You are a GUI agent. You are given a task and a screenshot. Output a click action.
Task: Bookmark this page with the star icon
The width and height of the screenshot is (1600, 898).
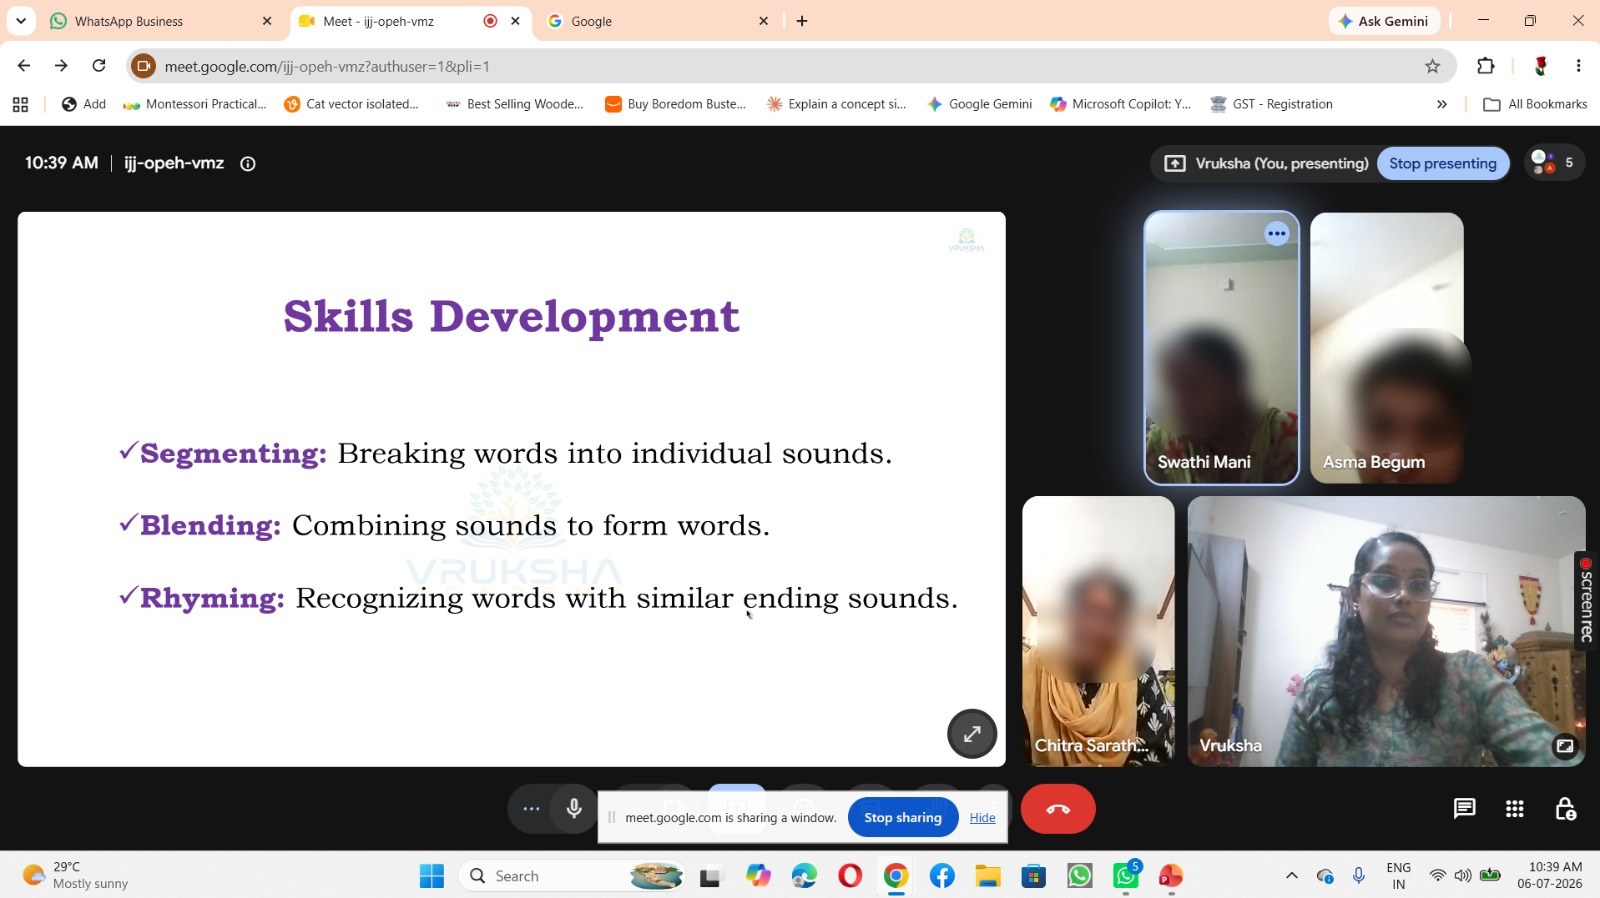[1432, 66]
